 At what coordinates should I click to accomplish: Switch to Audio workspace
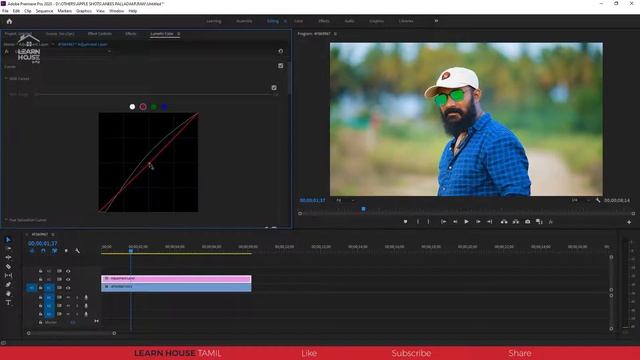tap(349, 21)
